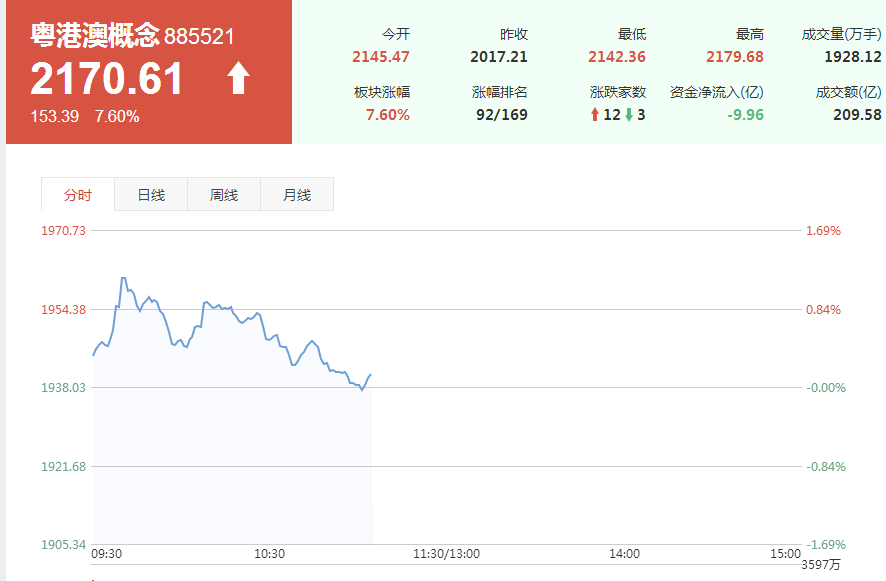Click the green down arrow before 3

pyautogui.click(x=628, y=115)
